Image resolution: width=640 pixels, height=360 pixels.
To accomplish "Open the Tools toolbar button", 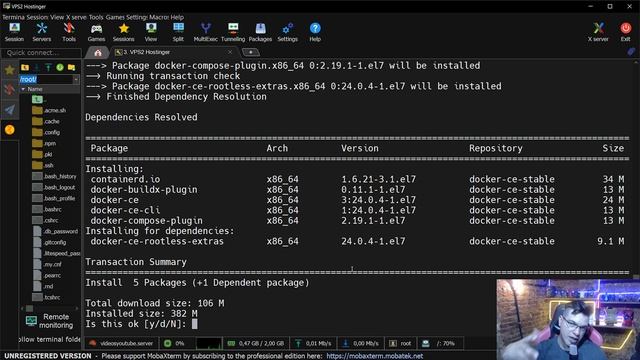I will [69, 32].
